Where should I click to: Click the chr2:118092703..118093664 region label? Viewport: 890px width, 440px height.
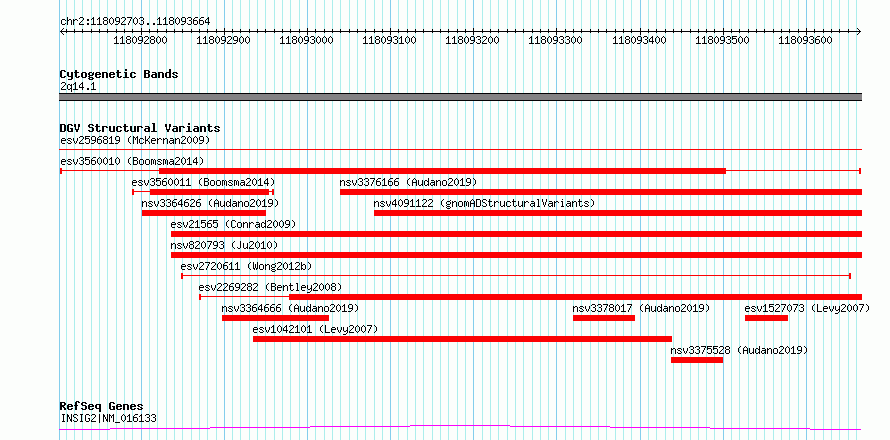point(135,22)
